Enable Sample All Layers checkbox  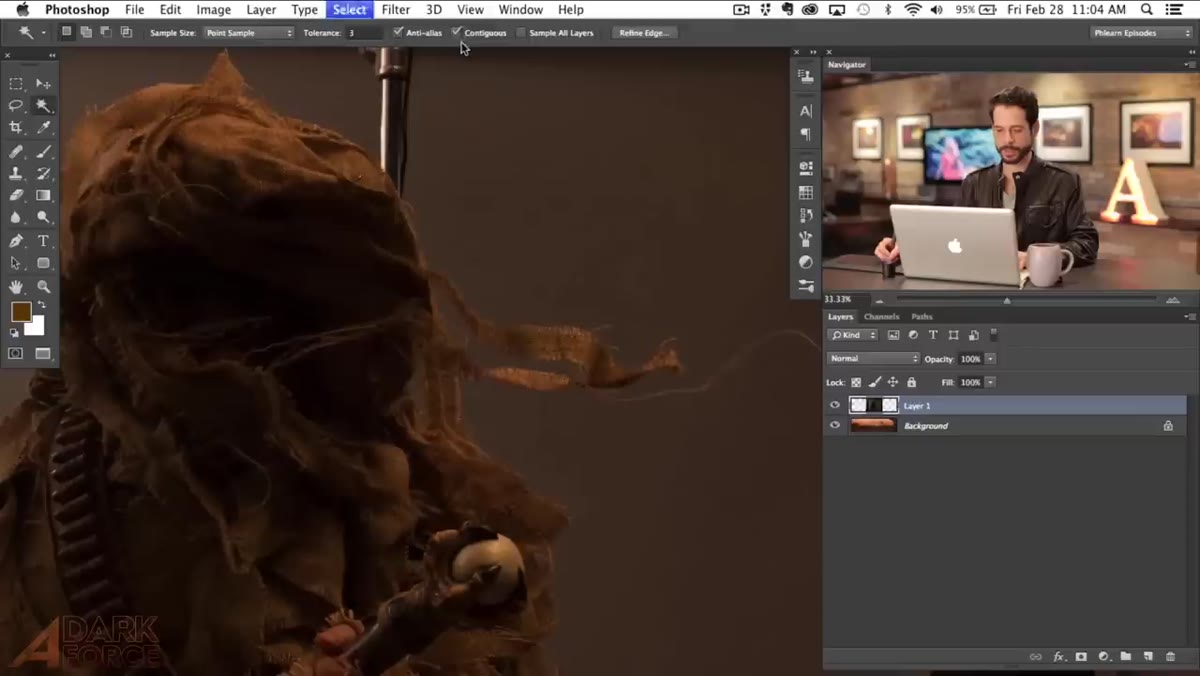click(x=521, y=33)
